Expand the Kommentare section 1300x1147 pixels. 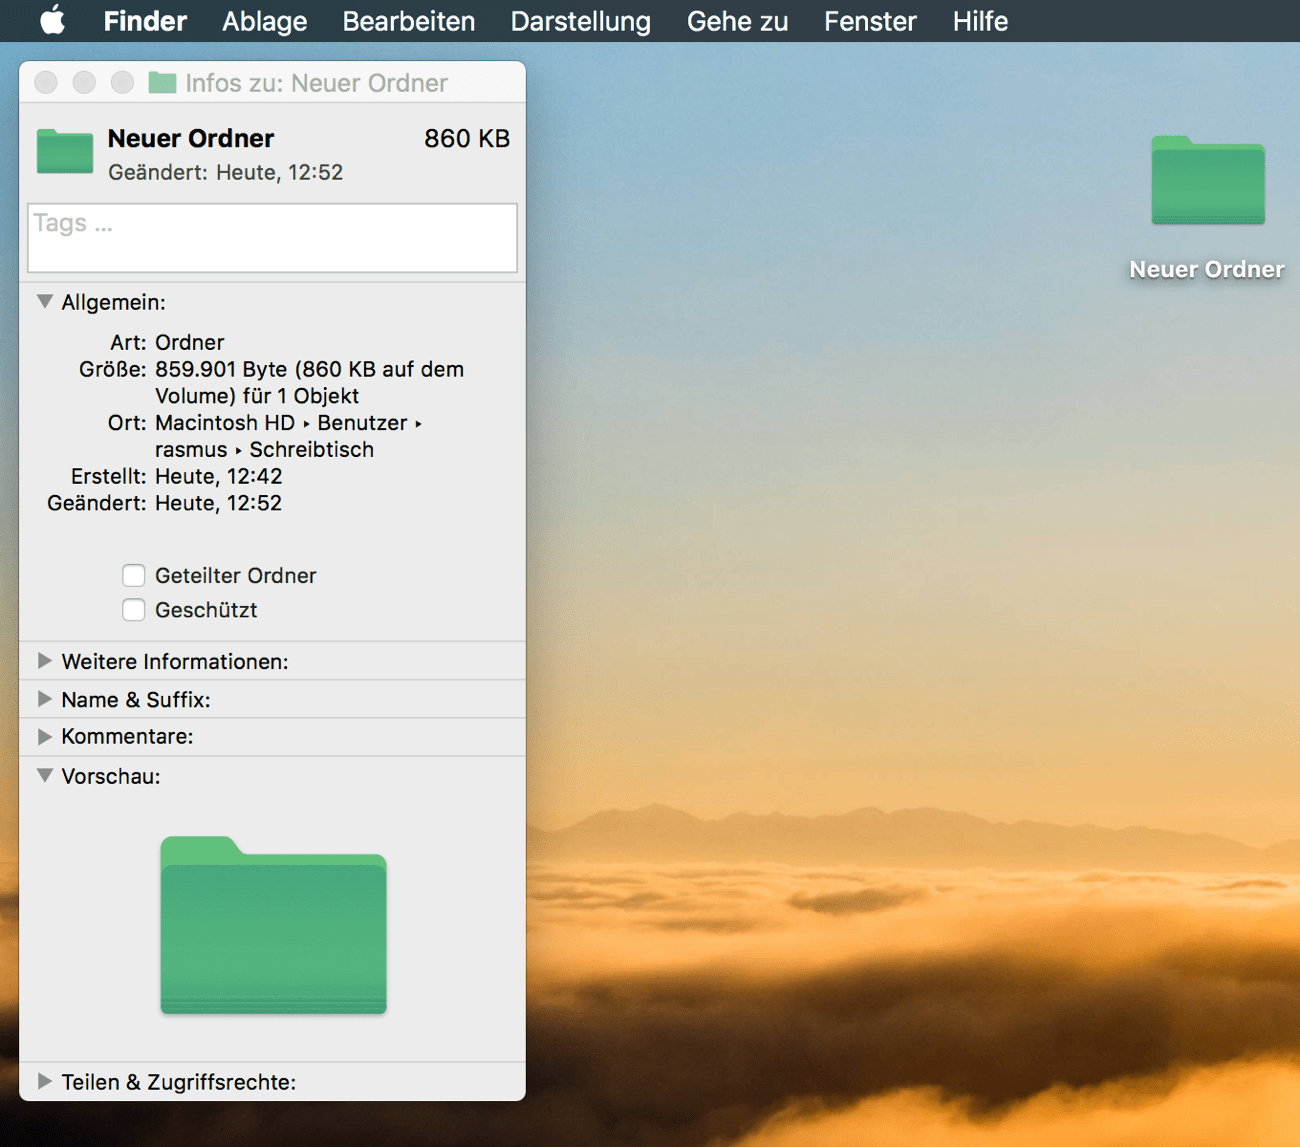point(45,737)
